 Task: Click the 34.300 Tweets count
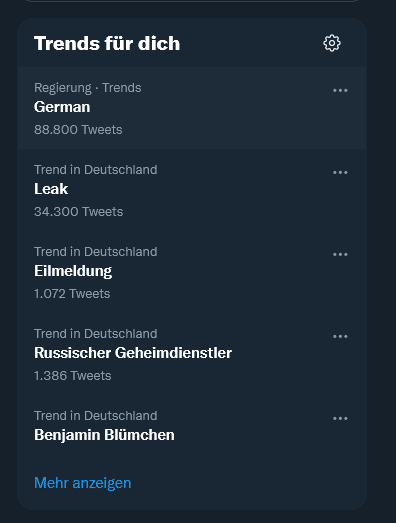78,211
